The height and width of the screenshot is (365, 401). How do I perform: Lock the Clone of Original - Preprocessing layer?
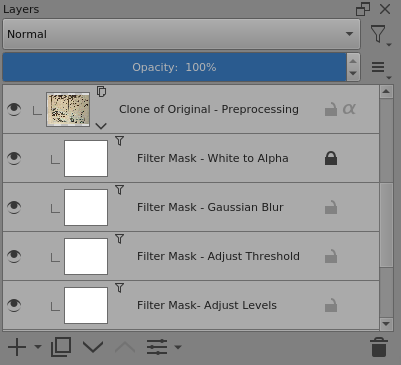click(331, 109)
